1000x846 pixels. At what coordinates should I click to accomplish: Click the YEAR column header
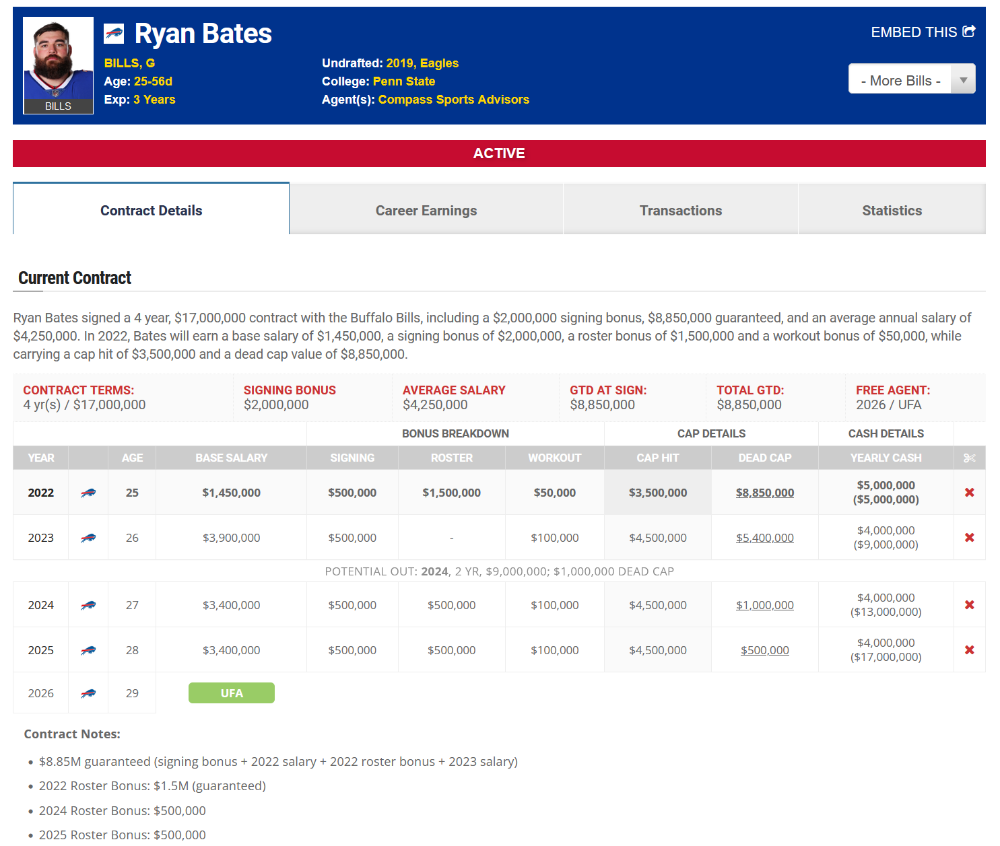click(x=41, y=458)
